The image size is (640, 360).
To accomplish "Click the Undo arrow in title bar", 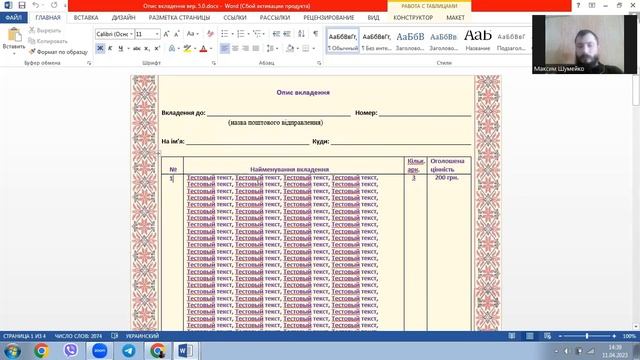I will [x=36, y=5].
